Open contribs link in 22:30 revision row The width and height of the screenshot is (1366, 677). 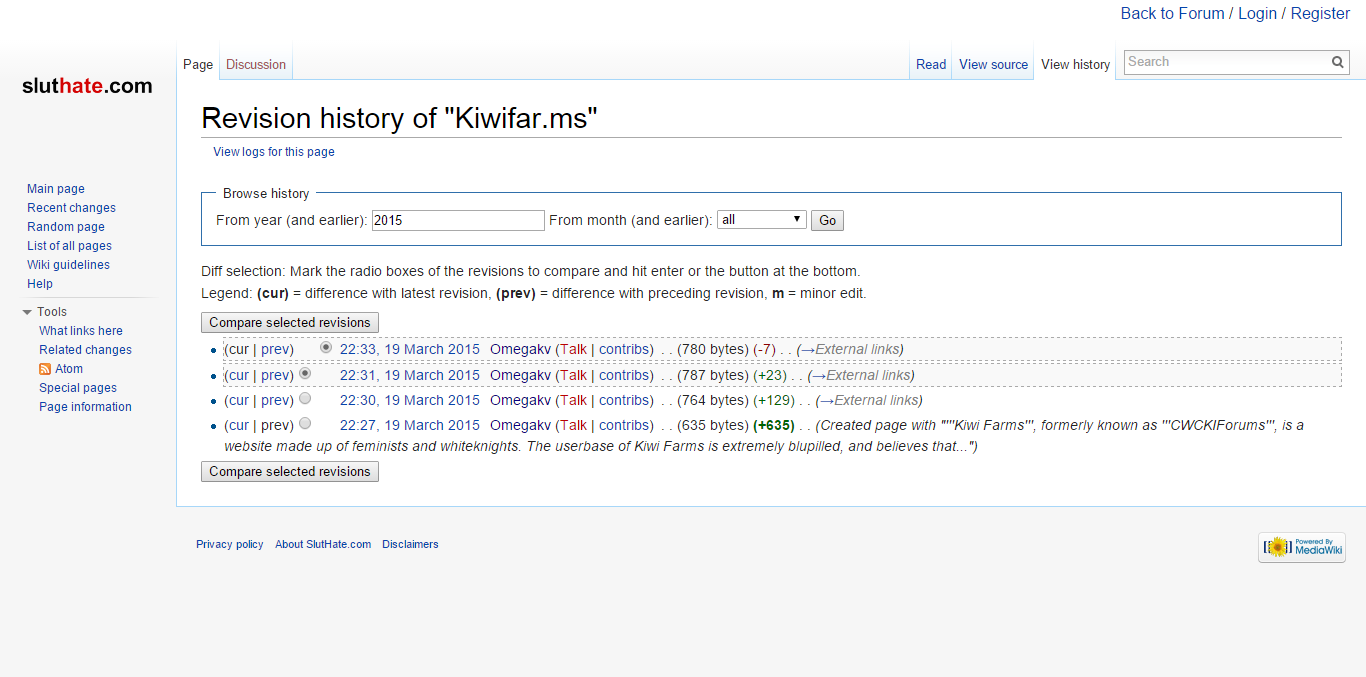pos(624,400)
